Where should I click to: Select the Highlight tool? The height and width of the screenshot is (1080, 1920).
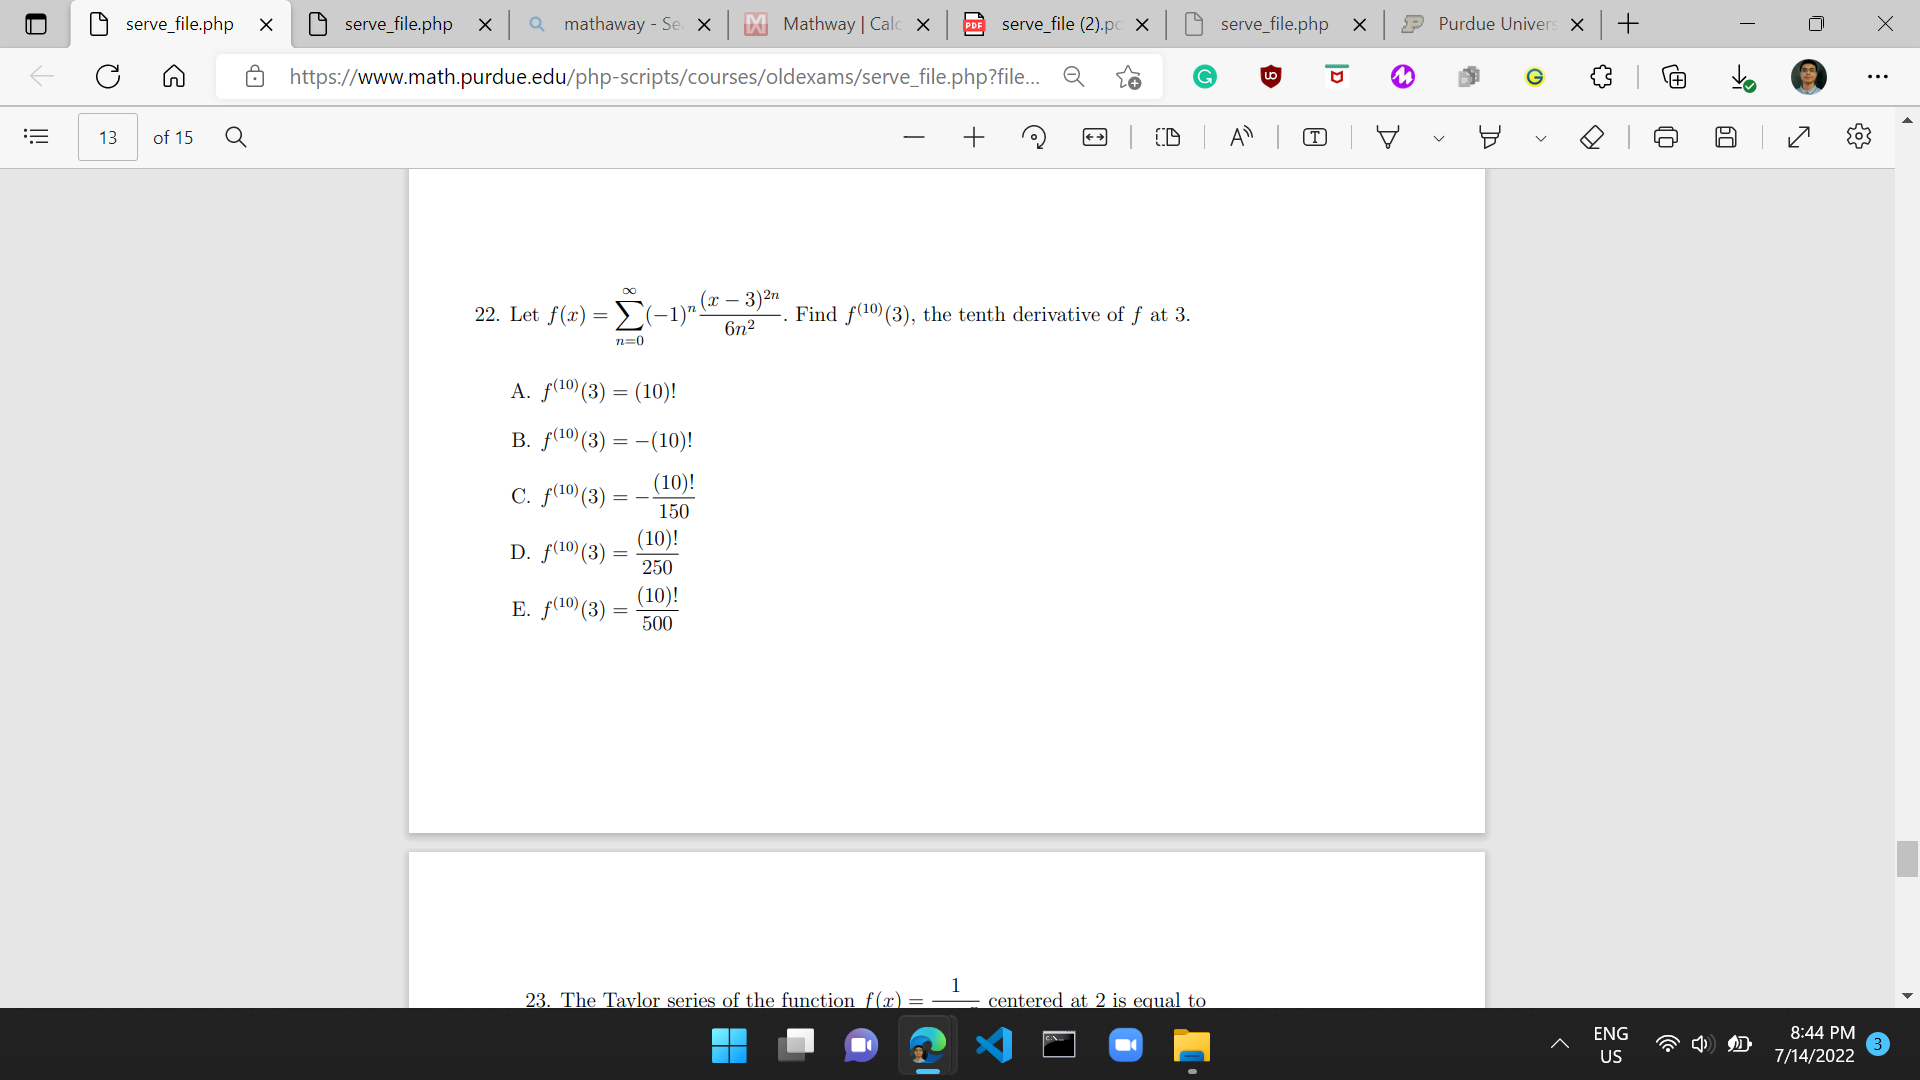pos(1490,137)
